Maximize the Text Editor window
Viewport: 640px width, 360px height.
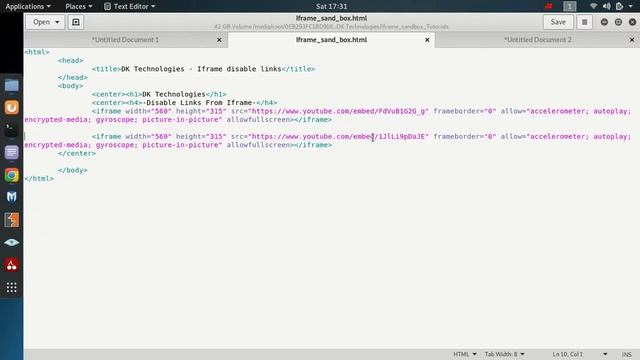click(618, 22)
